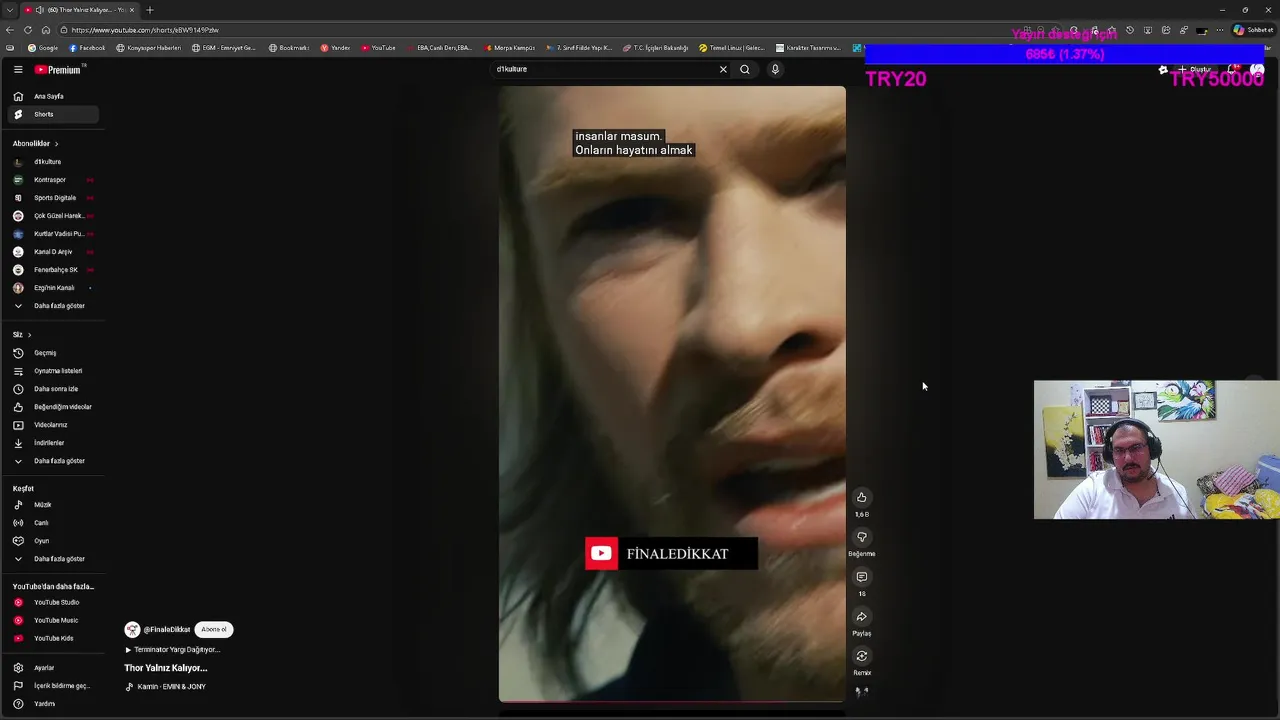Open Ana Sayfa in the sidebar
This screenshot has width=1280, height=720.
point(53,96)
